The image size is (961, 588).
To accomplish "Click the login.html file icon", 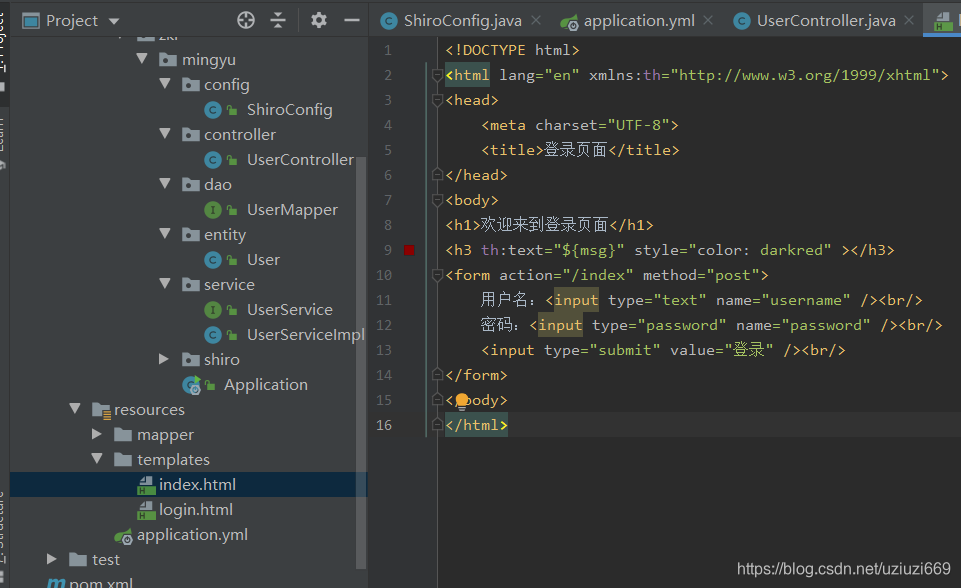I will [146, 510].
